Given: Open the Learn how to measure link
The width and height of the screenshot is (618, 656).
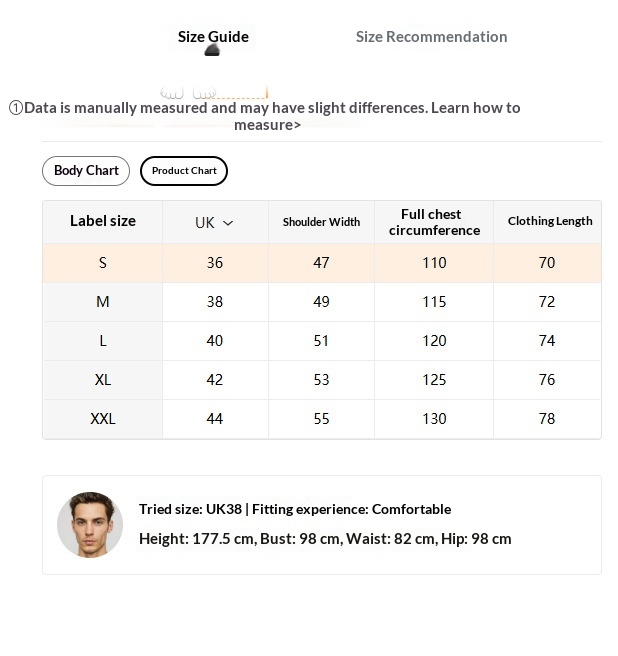Looking at the screenshot, I should click(x=377, y=116).
